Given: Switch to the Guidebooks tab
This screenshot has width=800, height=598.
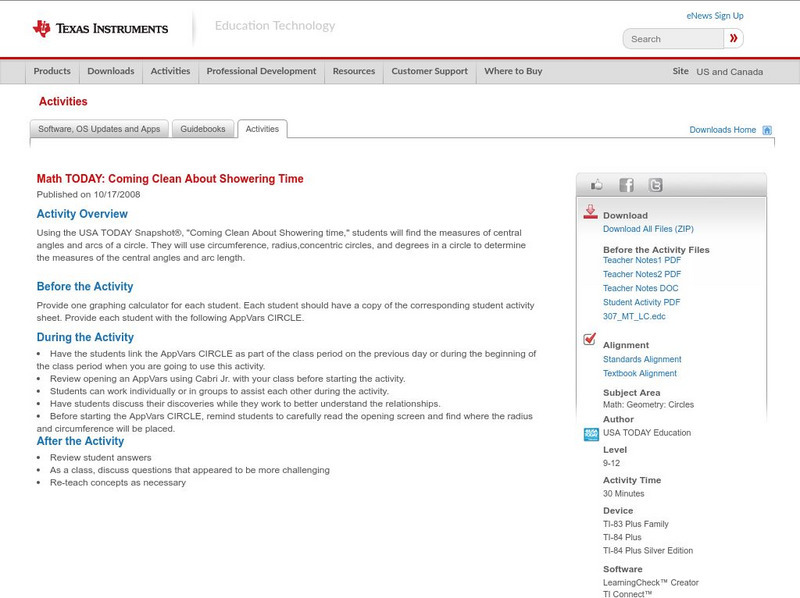Looking at the screenshot, I should point(203,129).
